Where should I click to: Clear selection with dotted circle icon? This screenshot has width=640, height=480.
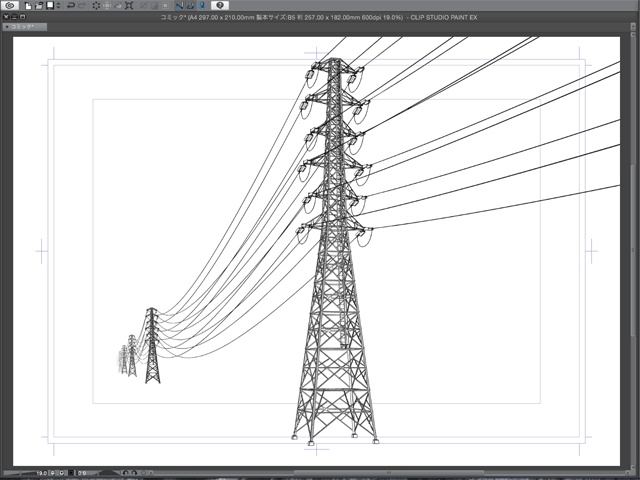click(x=96, y=6)
